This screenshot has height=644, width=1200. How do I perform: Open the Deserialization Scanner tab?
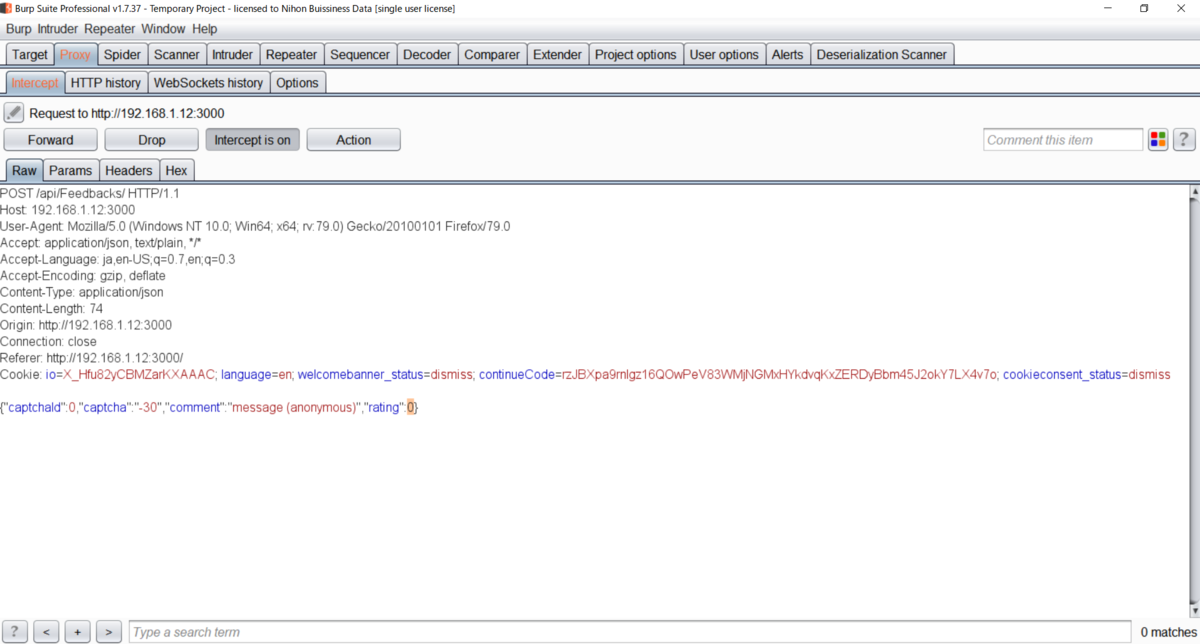[x=882, y=55]
